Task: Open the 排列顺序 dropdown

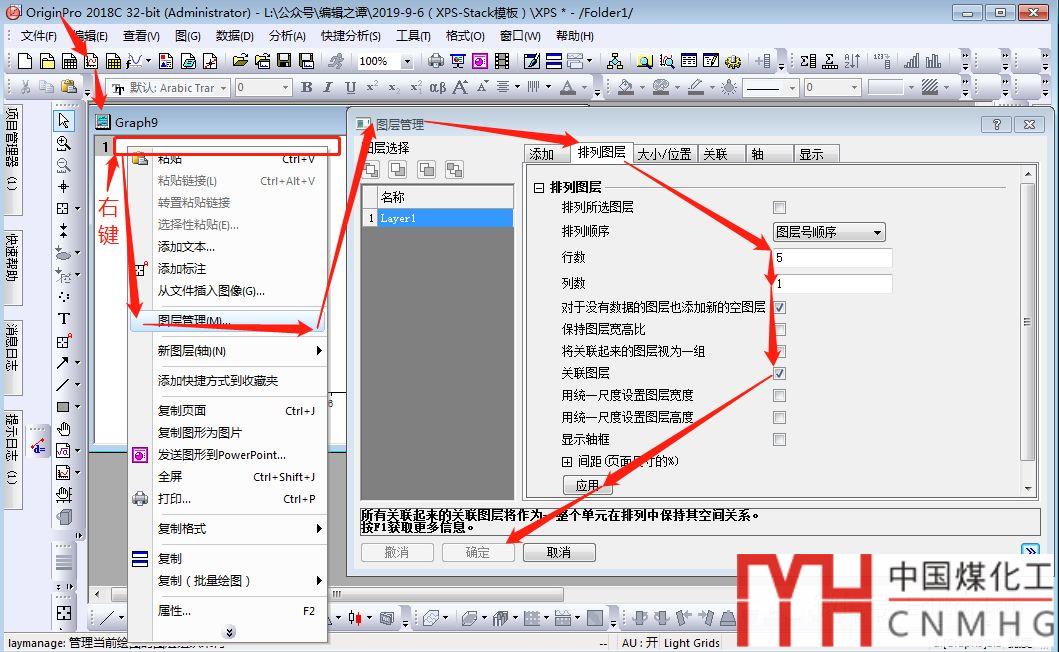Action: 829,232
